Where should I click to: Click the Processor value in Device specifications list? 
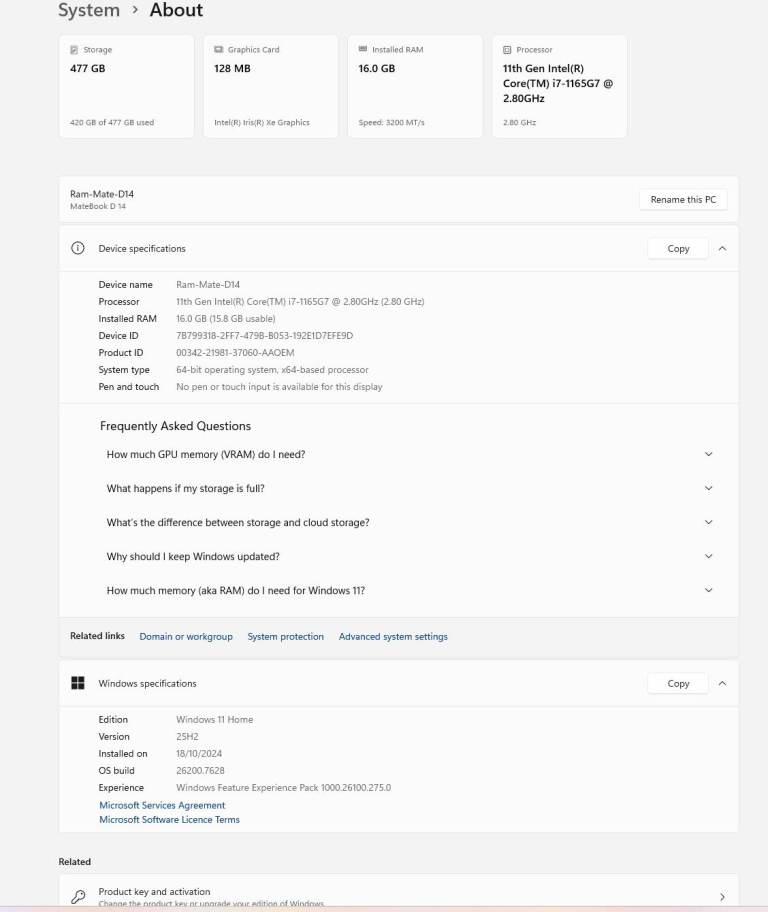[x=300, y=302]
